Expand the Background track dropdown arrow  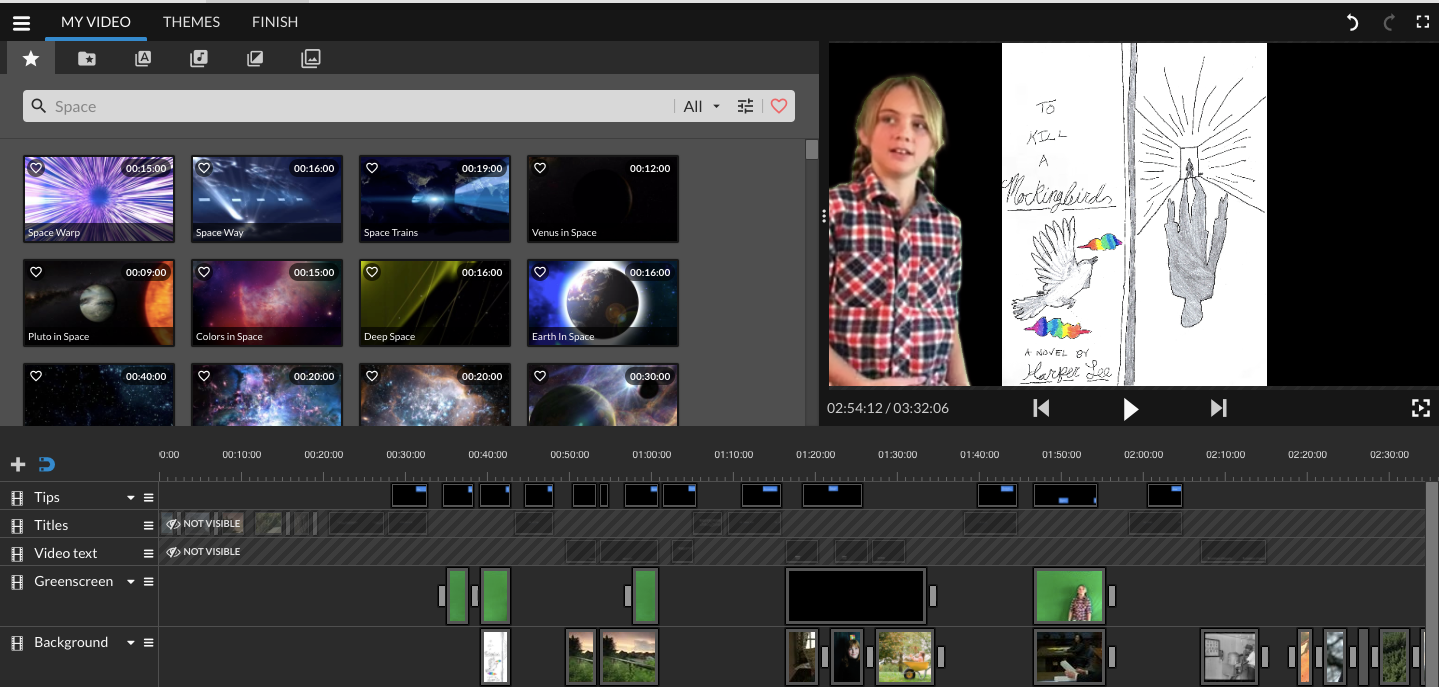130,643
